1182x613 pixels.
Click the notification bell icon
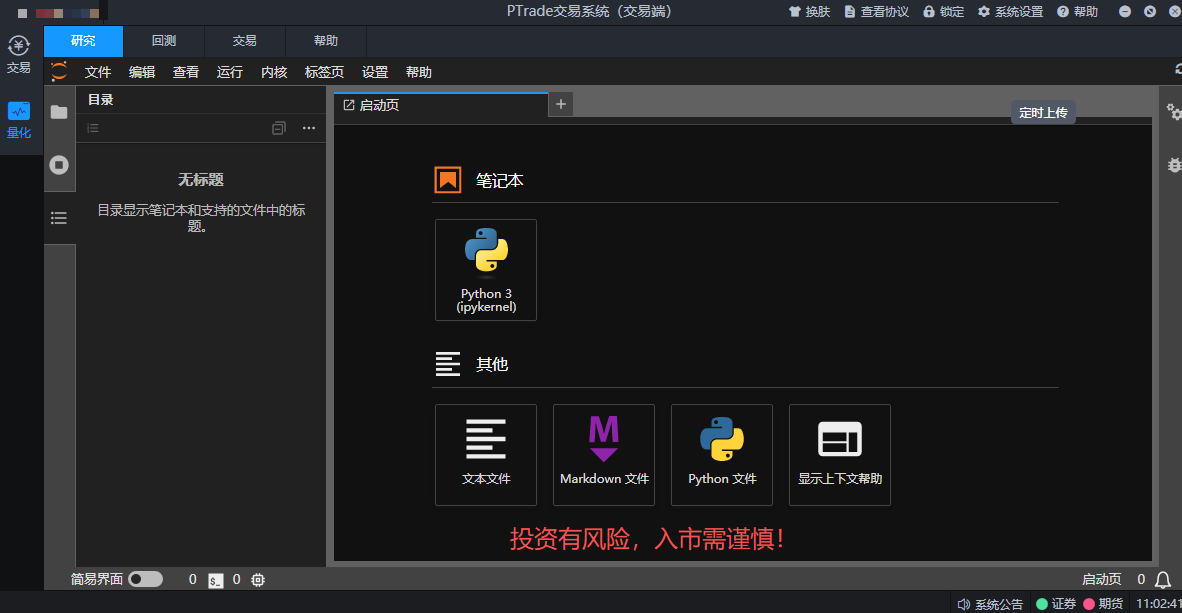coord(1163,580)
